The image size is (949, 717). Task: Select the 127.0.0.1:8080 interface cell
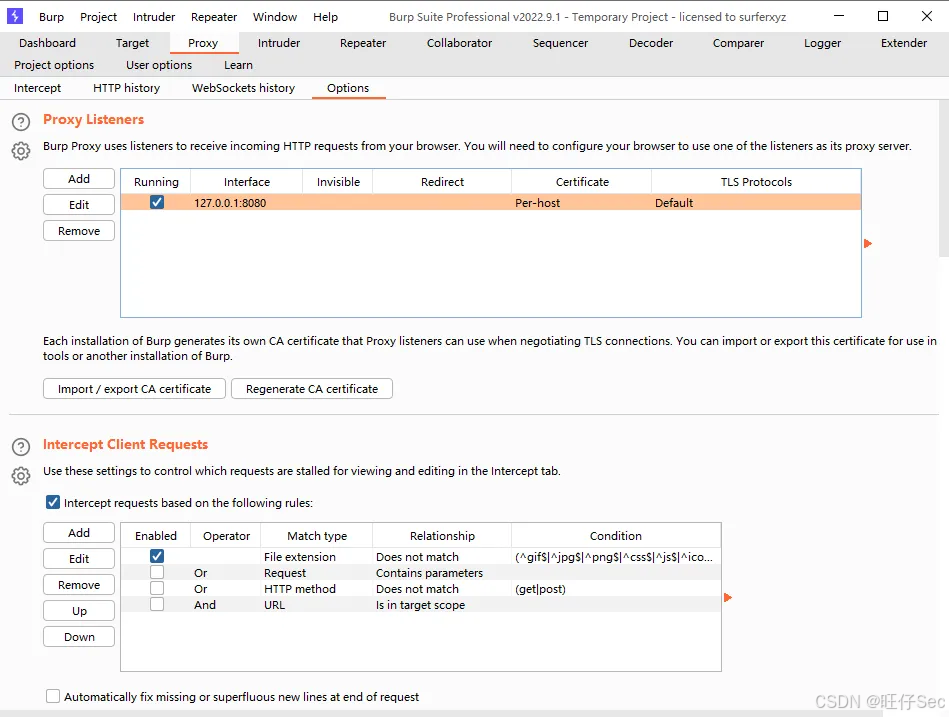pos(246,203)
